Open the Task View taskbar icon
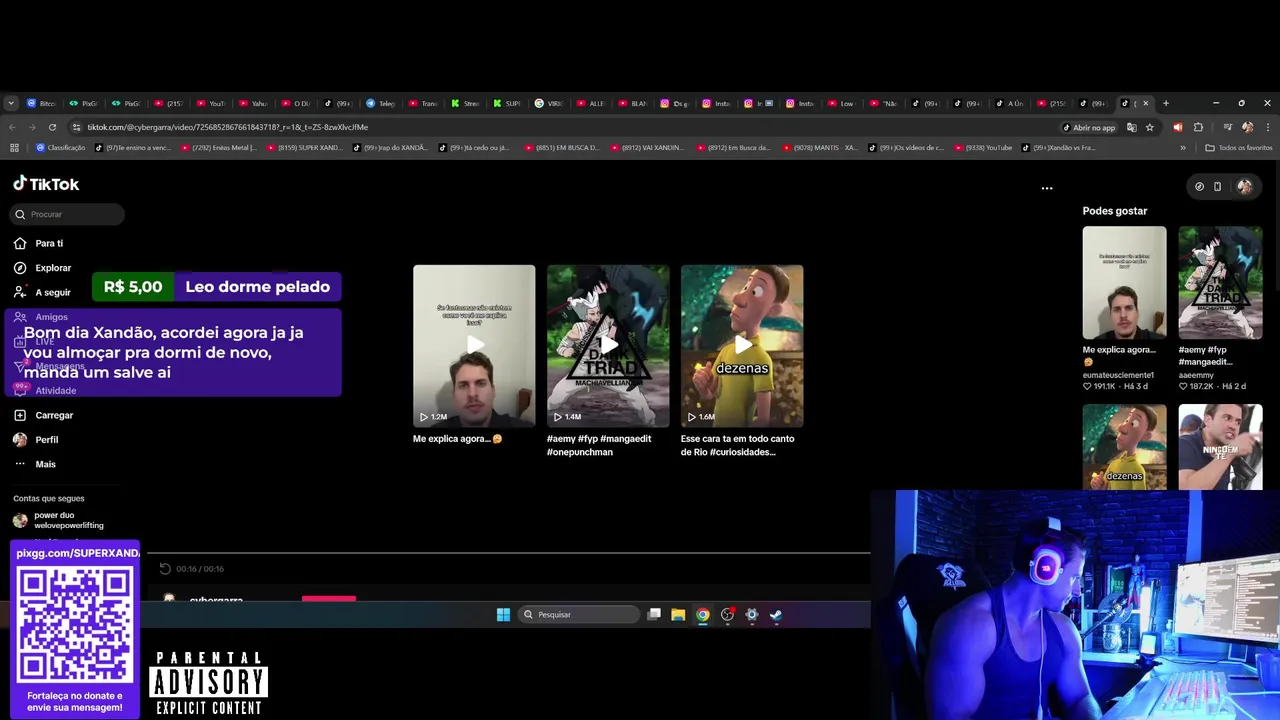This screenshot has width=1280, height=720. point(654,615)
